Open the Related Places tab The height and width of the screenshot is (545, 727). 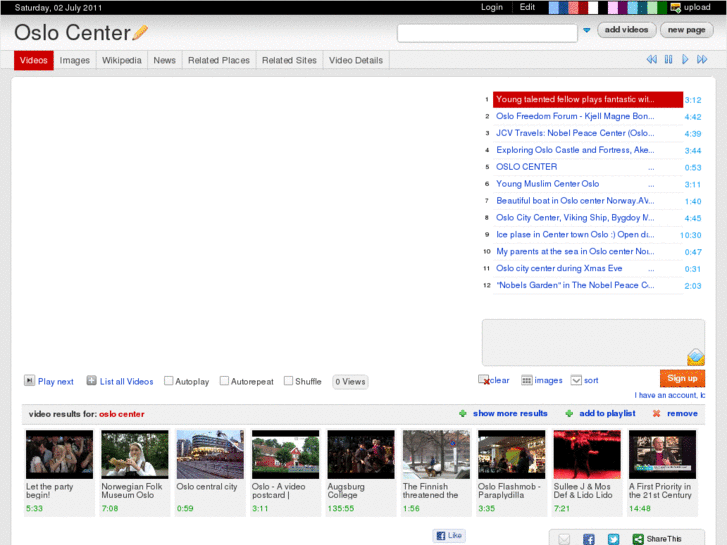coord(219,60)
